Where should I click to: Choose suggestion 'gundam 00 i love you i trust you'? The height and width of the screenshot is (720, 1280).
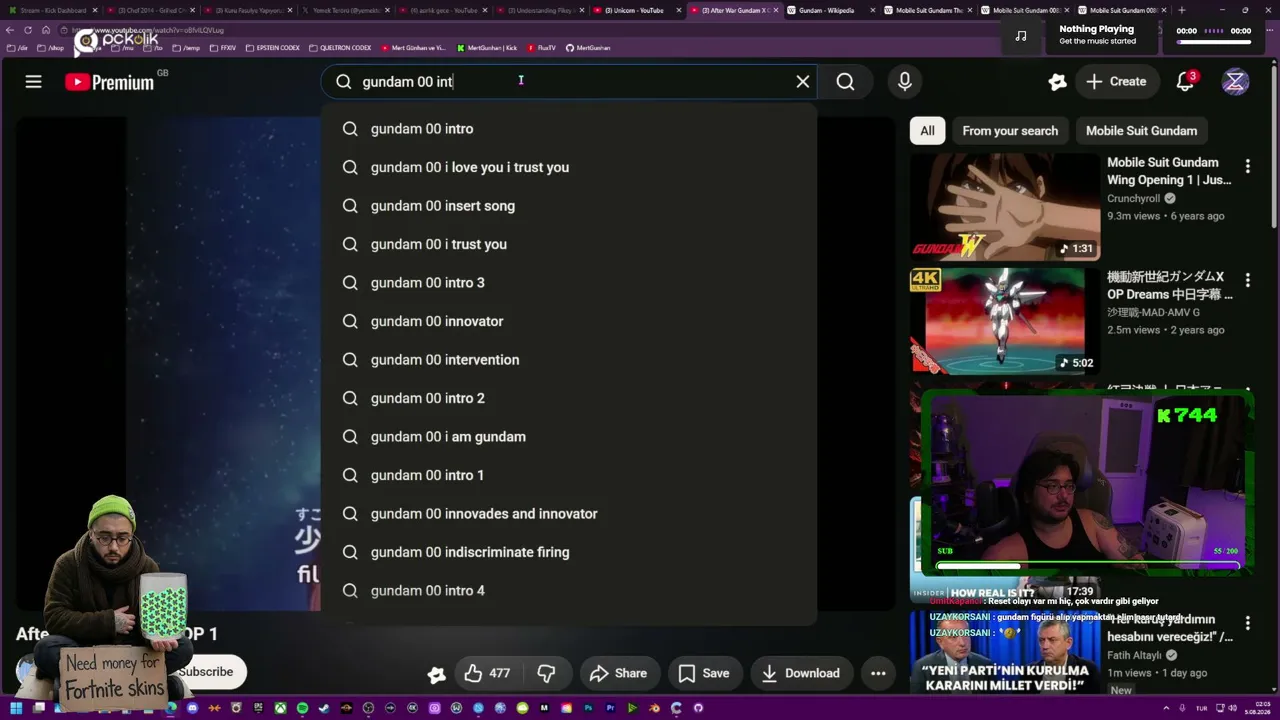click(569, 167)
